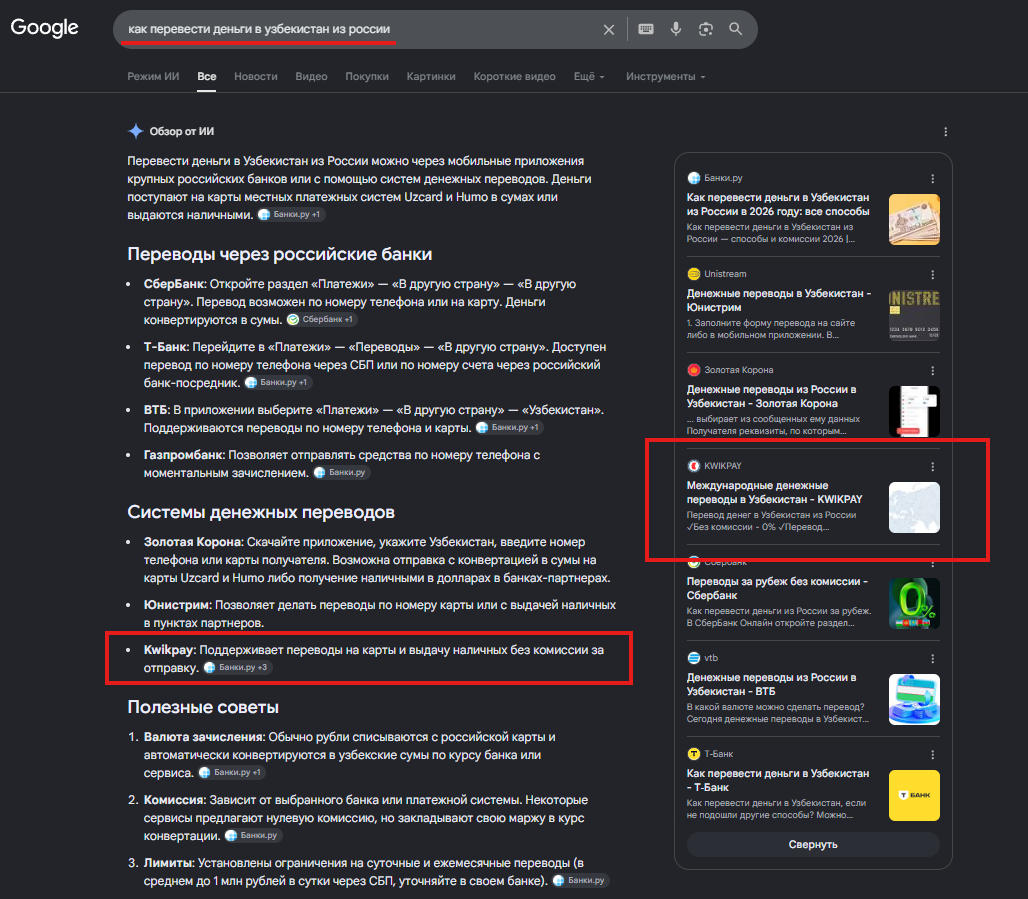The height and width of the screenshot is (899, 1028).
Task: Open the Новости tab
Action: 256,76
